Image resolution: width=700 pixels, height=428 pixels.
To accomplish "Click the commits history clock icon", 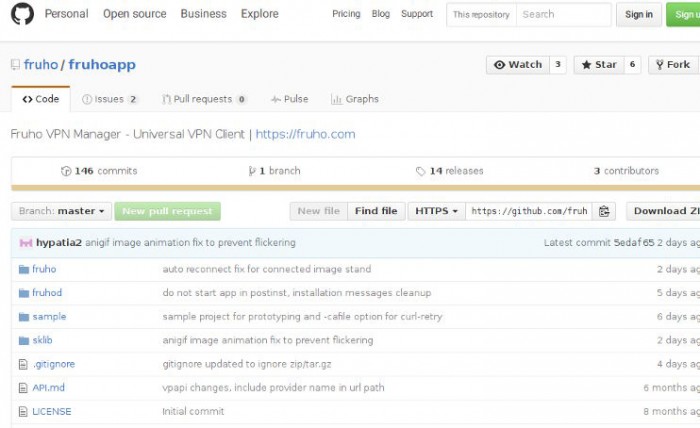I will [x=66, y=171].
